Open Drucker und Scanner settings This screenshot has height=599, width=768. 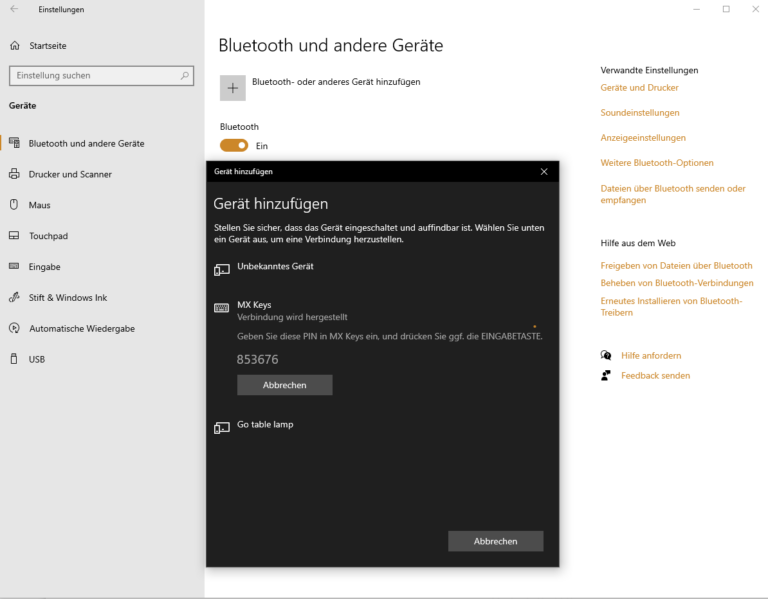pyautogui.click(x=70, y=174)
